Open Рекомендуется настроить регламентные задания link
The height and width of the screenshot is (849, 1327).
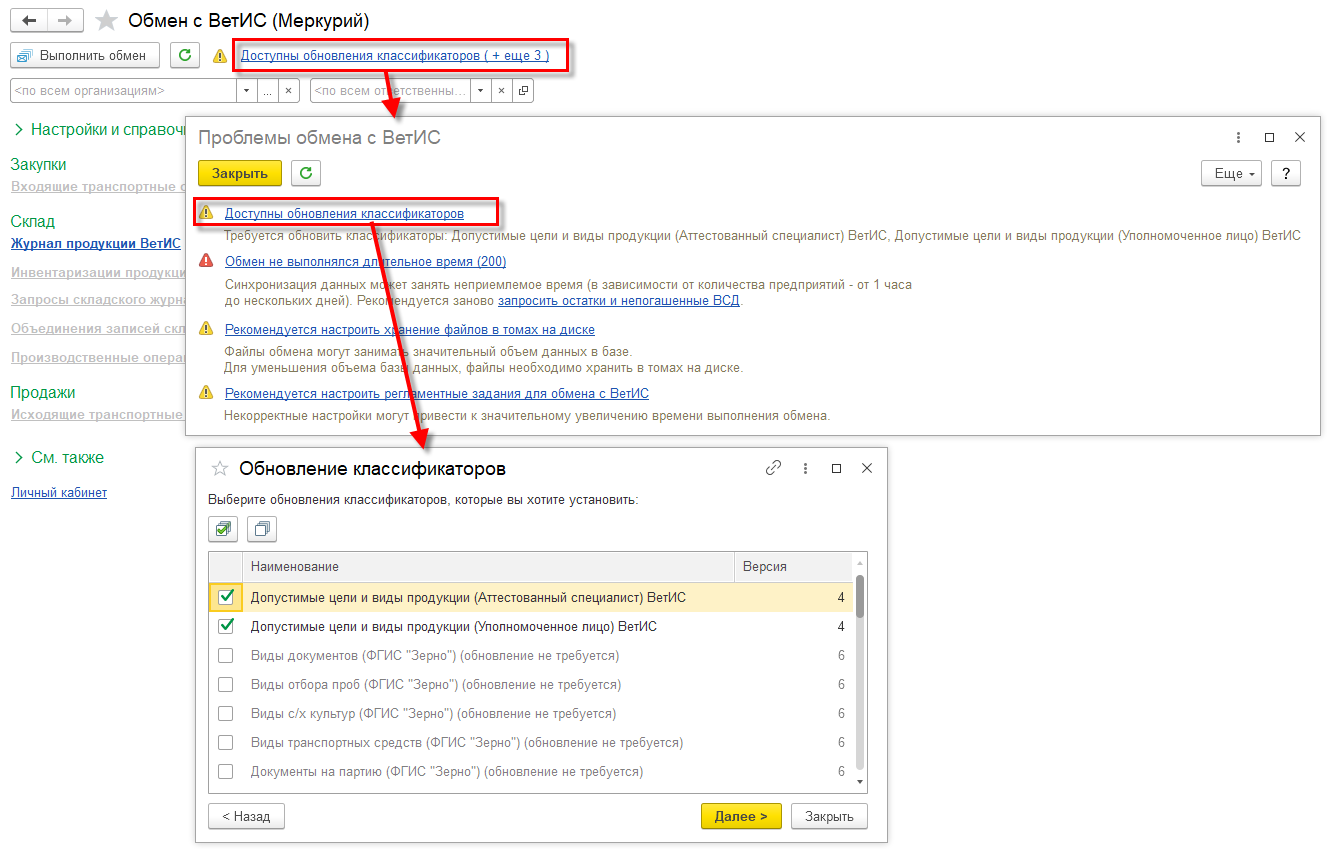(x=437, y=393)
